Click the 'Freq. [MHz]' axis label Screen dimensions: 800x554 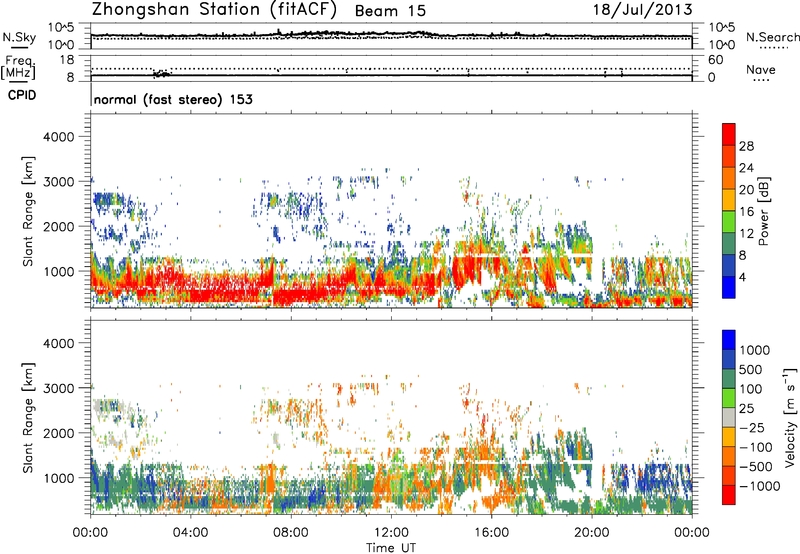(x=18, y=67)
